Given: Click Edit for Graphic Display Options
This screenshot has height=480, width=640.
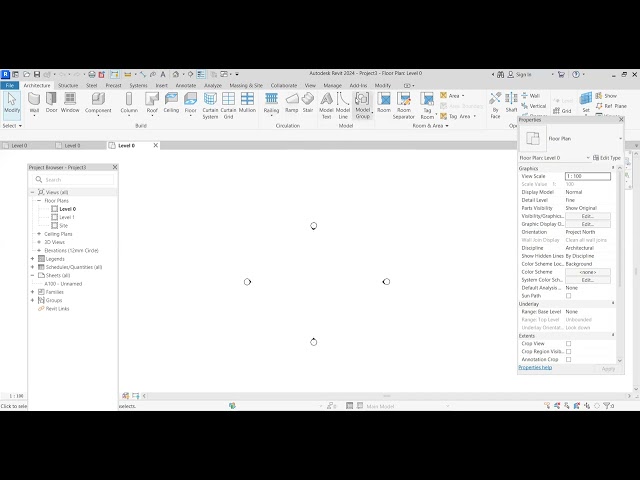Looking at the screenshot, I should pyautogui.click(x=588, y=224).
